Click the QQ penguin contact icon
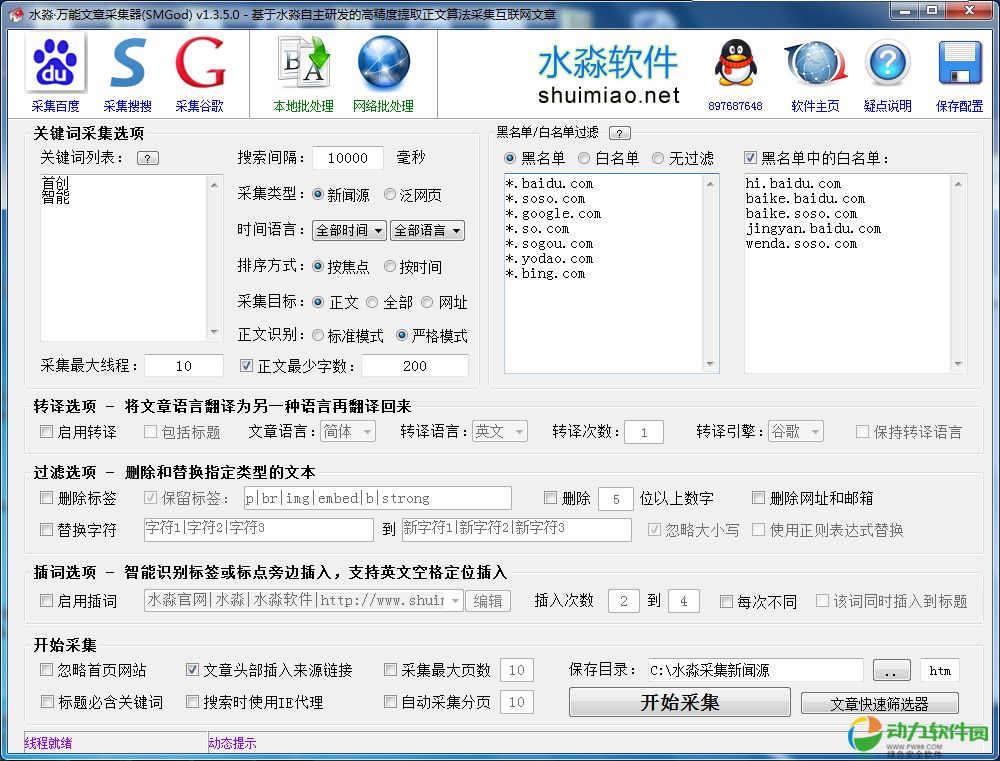 pyautogui.click(x=735, y=65)
